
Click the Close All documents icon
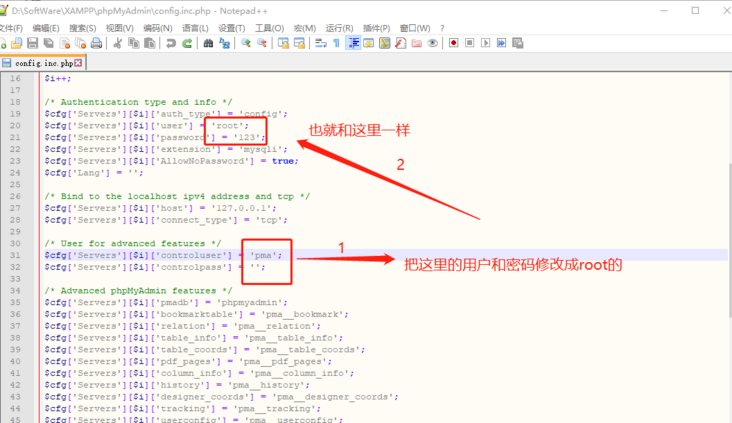(80, 43)
